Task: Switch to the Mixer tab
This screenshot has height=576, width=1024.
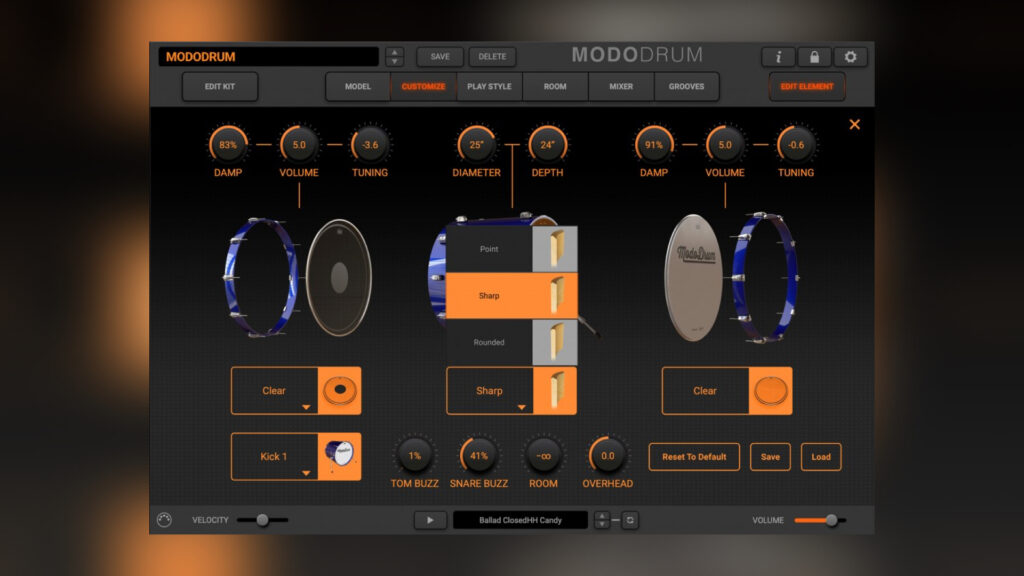Action: (621, 87)
